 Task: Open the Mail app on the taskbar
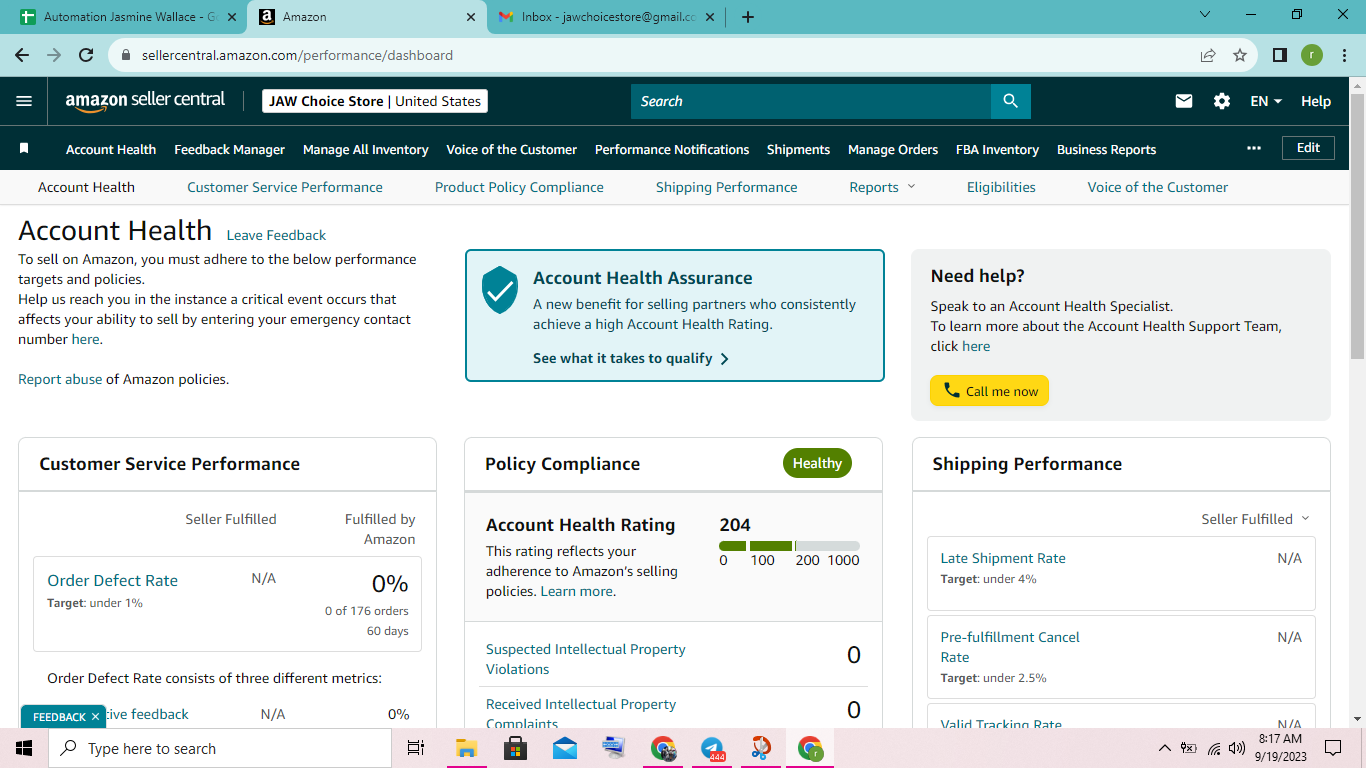pyautogui.click(x=564, y=748)
